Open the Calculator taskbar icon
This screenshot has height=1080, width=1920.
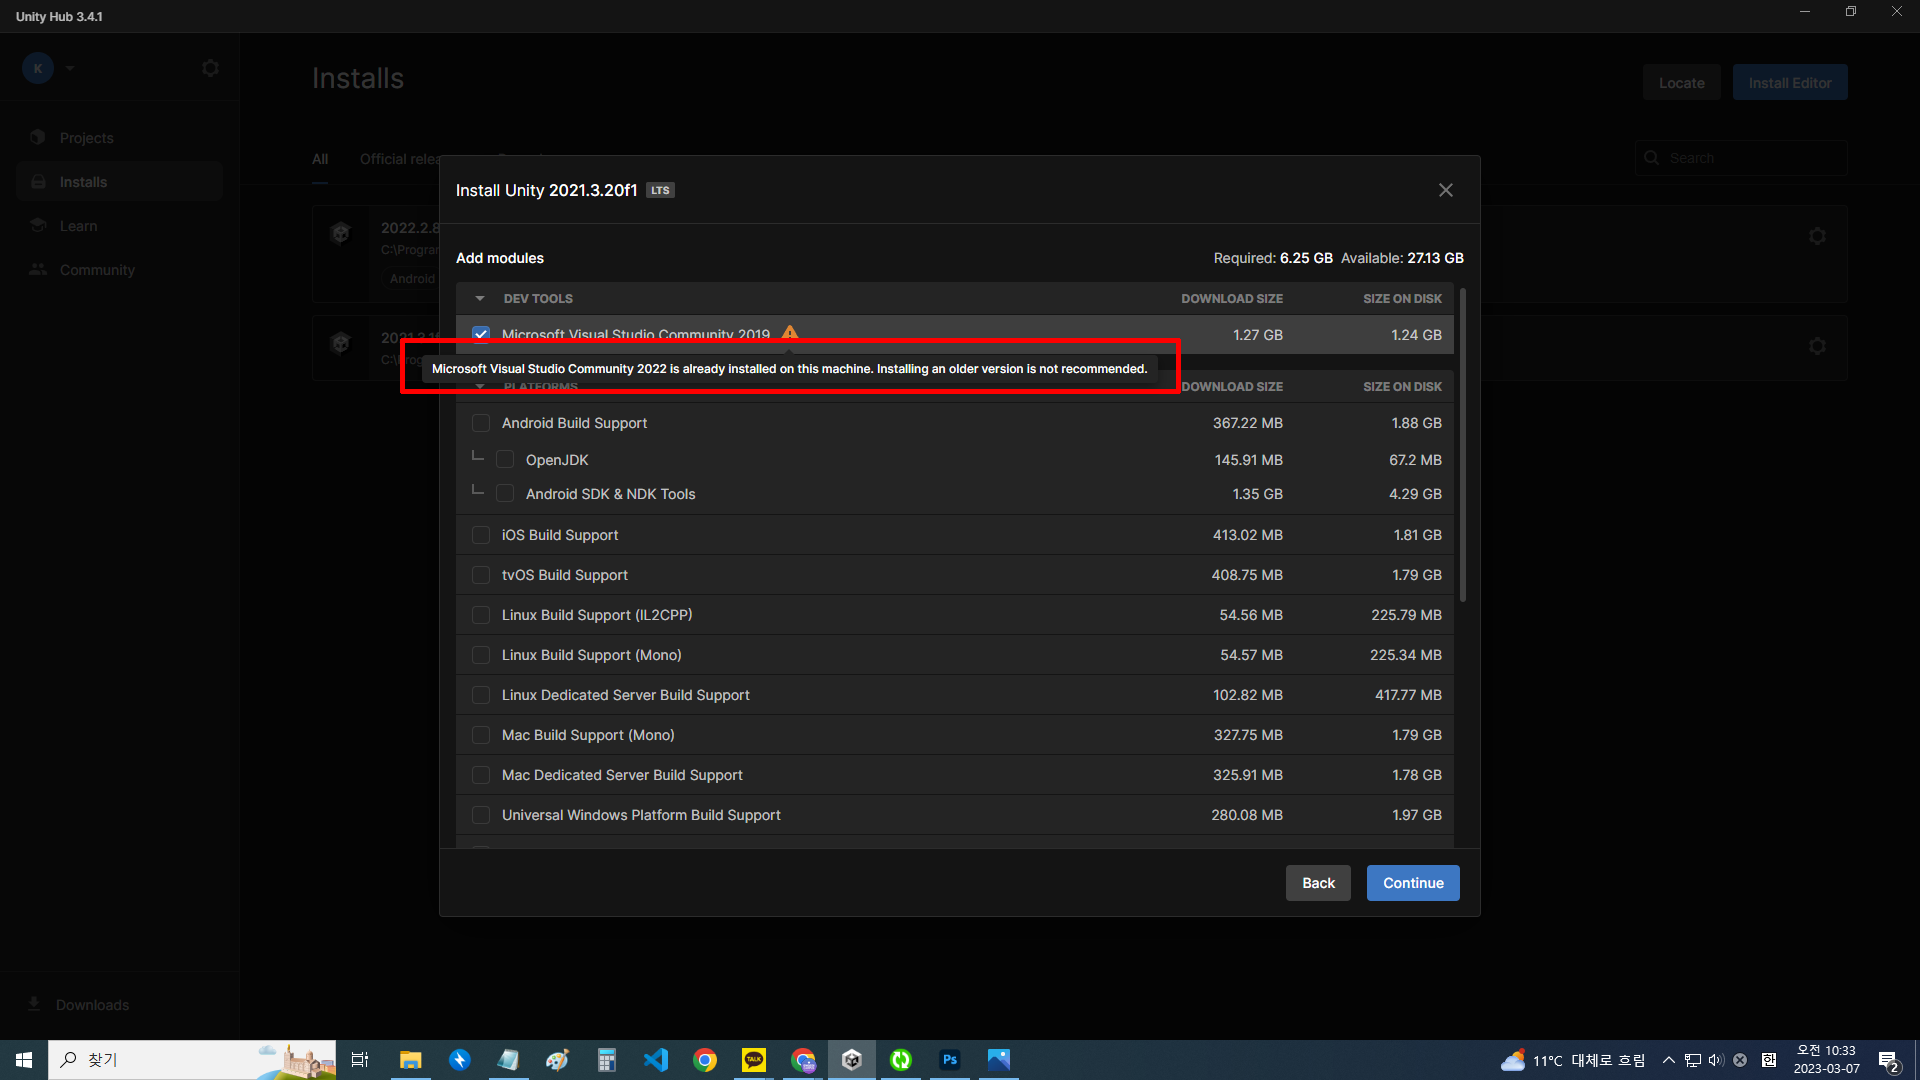pos(607,1060)
